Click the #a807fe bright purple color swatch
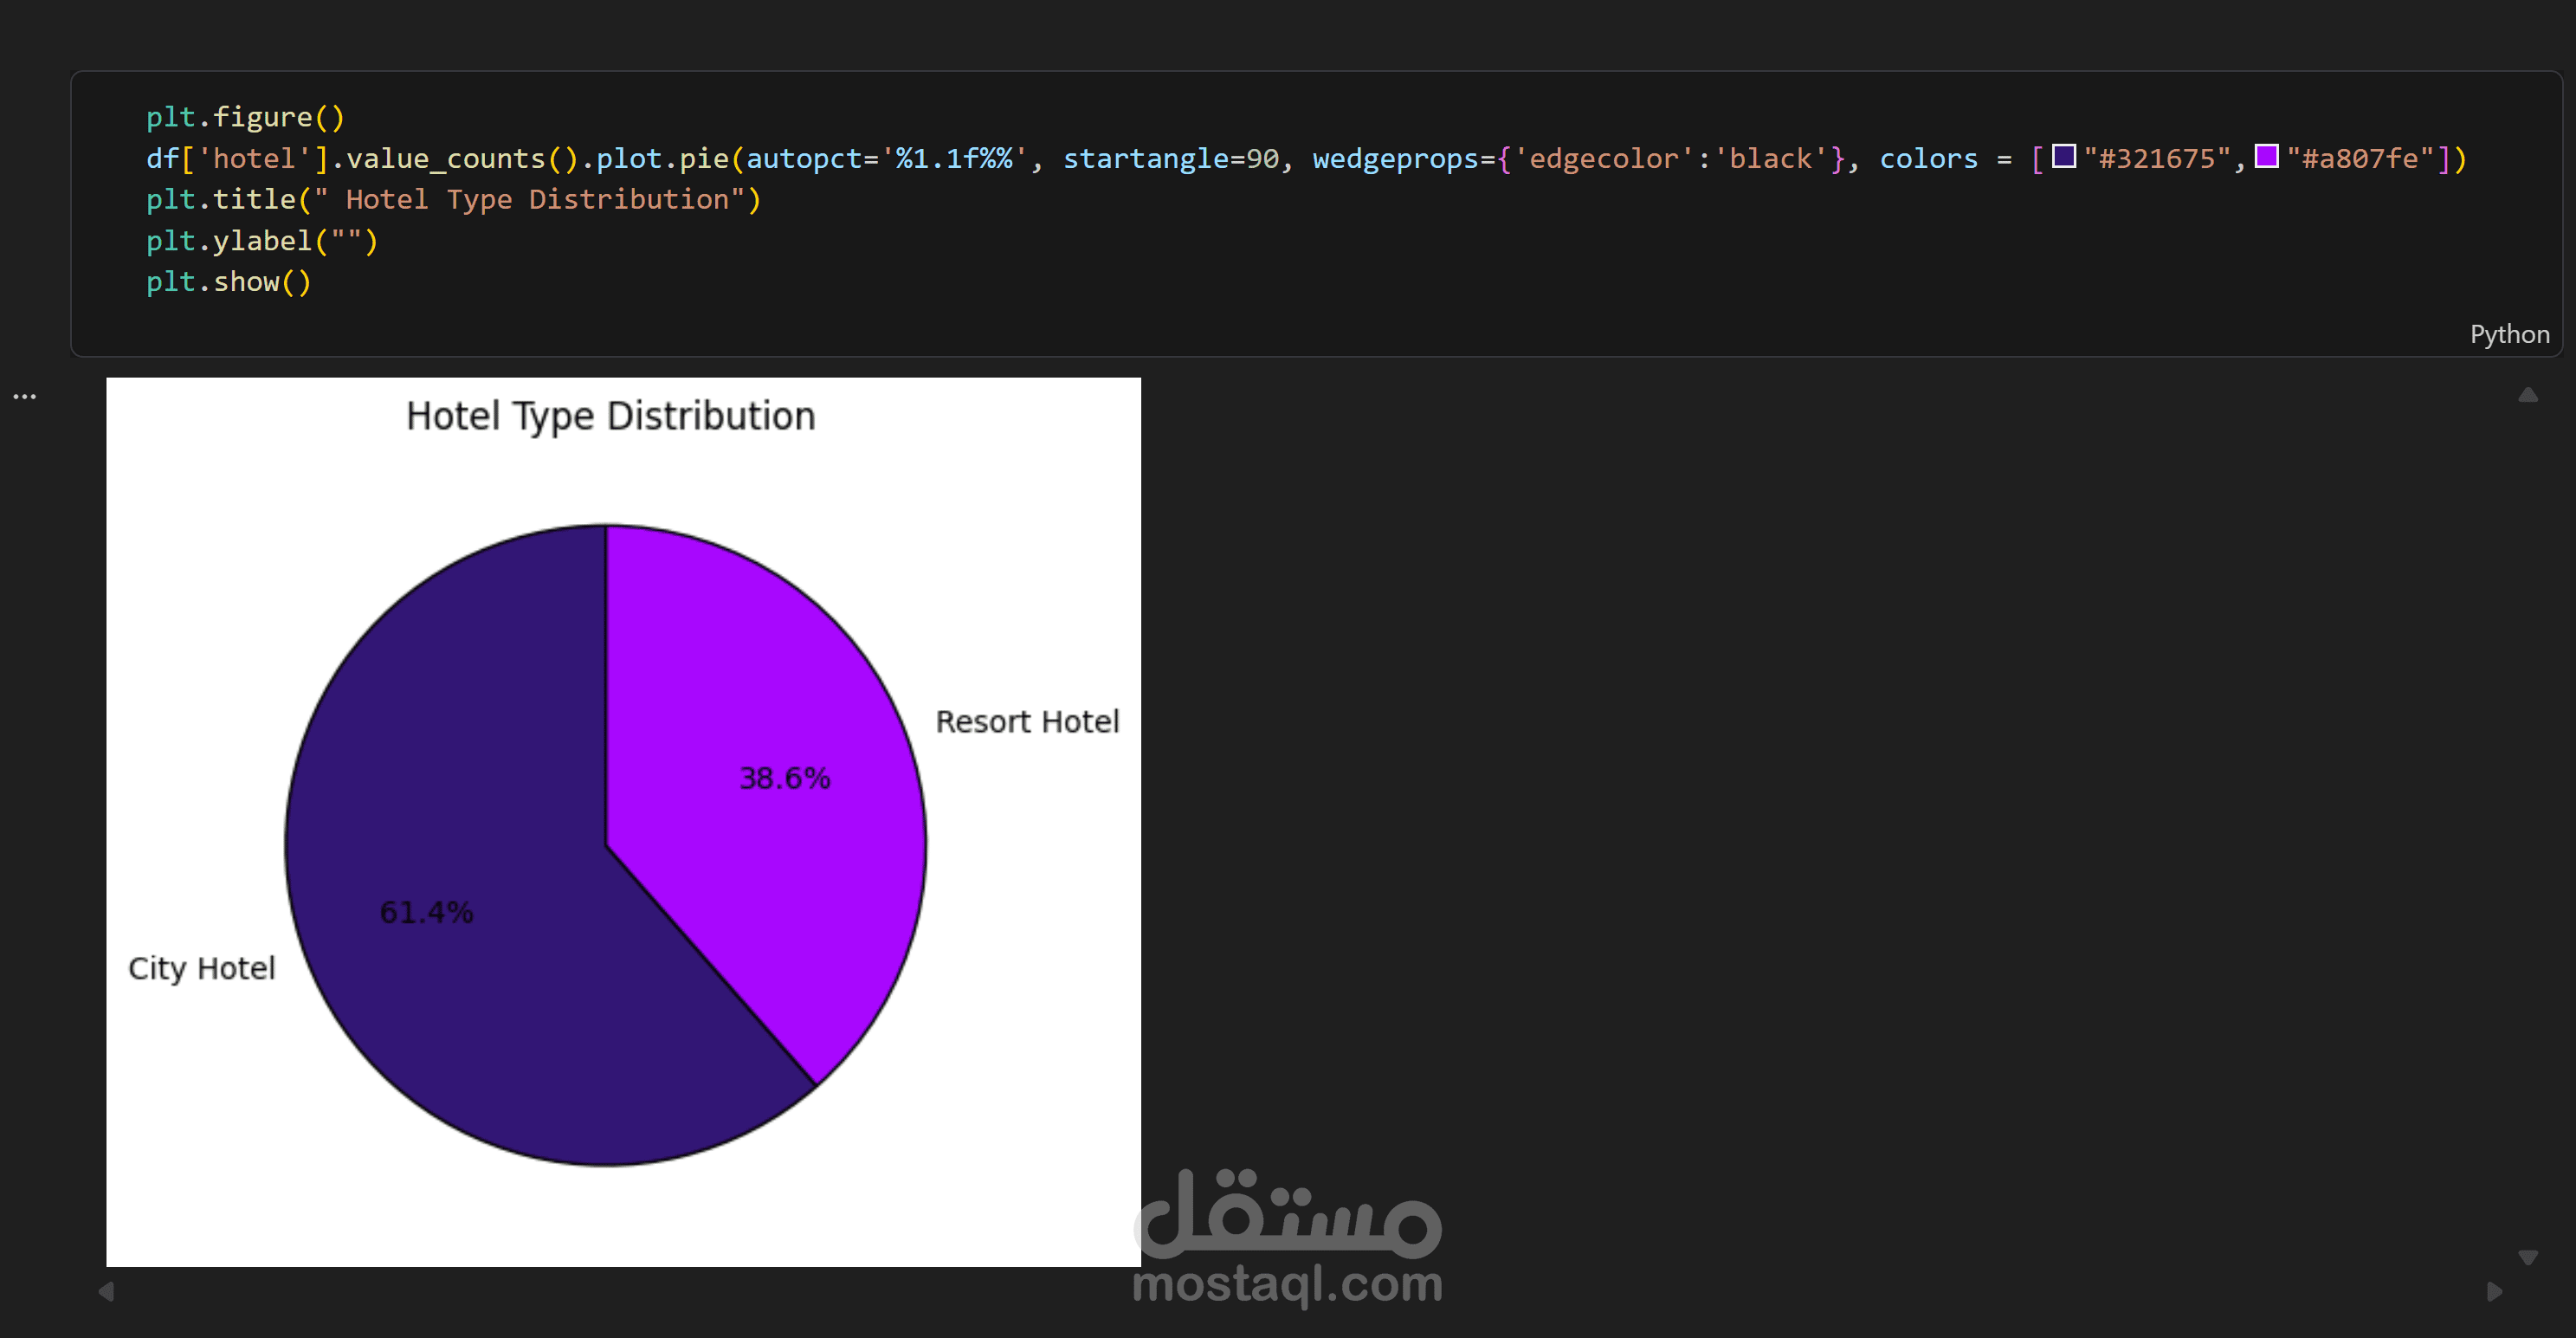The height and width of the screenshot is (1338, 2576). click(x=2266, y=156)
